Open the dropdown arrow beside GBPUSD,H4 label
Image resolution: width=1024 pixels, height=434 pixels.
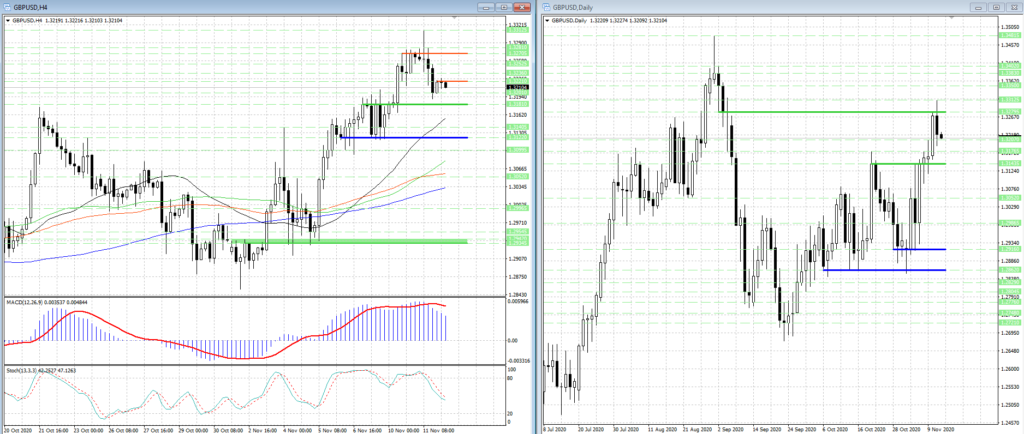click(x=8, y=19)
